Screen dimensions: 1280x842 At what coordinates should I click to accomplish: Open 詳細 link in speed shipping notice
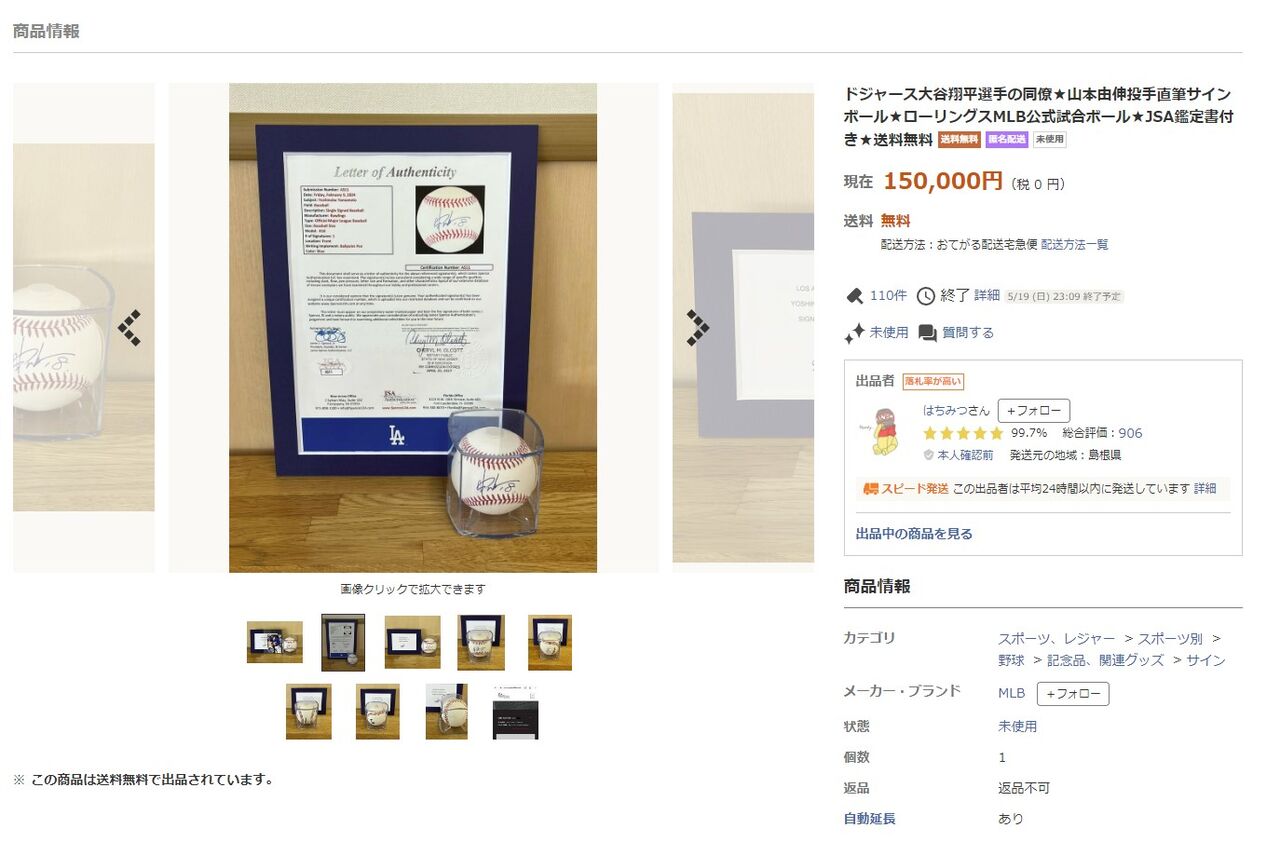[x=1205, y=489]
